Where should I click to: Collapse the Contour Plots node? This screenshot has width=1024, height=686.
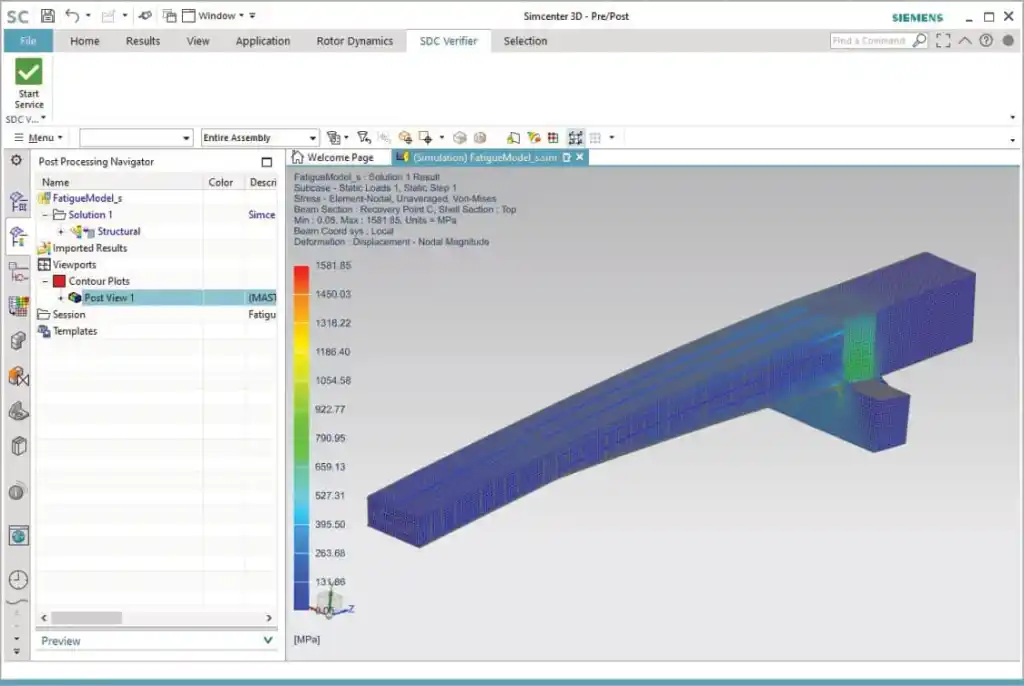coord(45,281)
